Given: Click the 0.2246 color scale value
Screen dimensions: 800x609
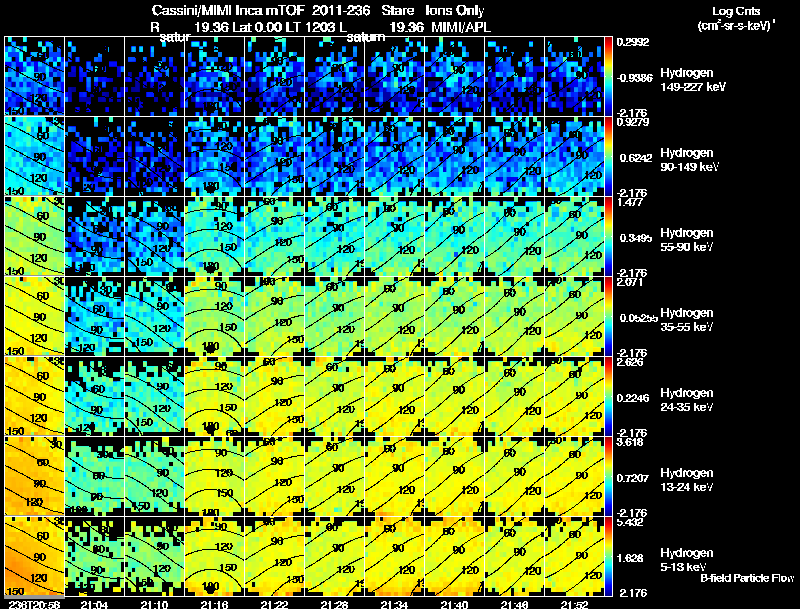Looking at the screenshot, I should [633, 398].
